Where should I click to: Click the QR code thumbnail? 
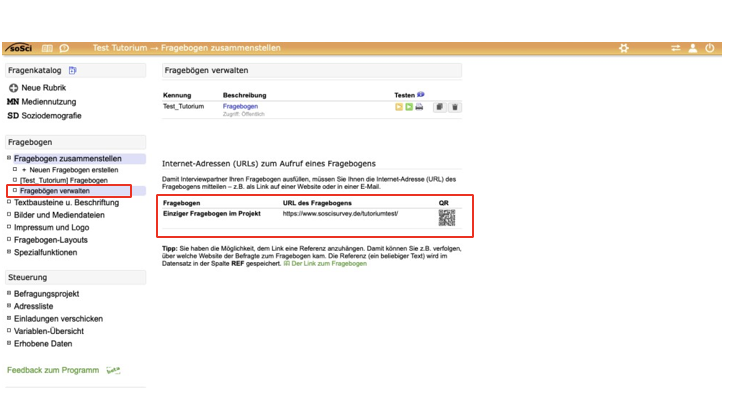[x=446, y=218]
